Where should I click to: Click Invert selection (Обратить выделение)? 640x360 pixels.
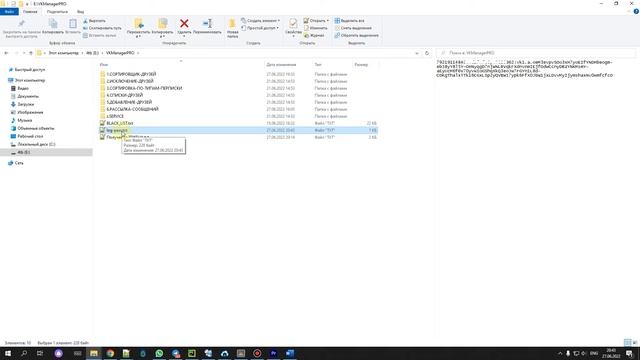(x=356, y=36)
